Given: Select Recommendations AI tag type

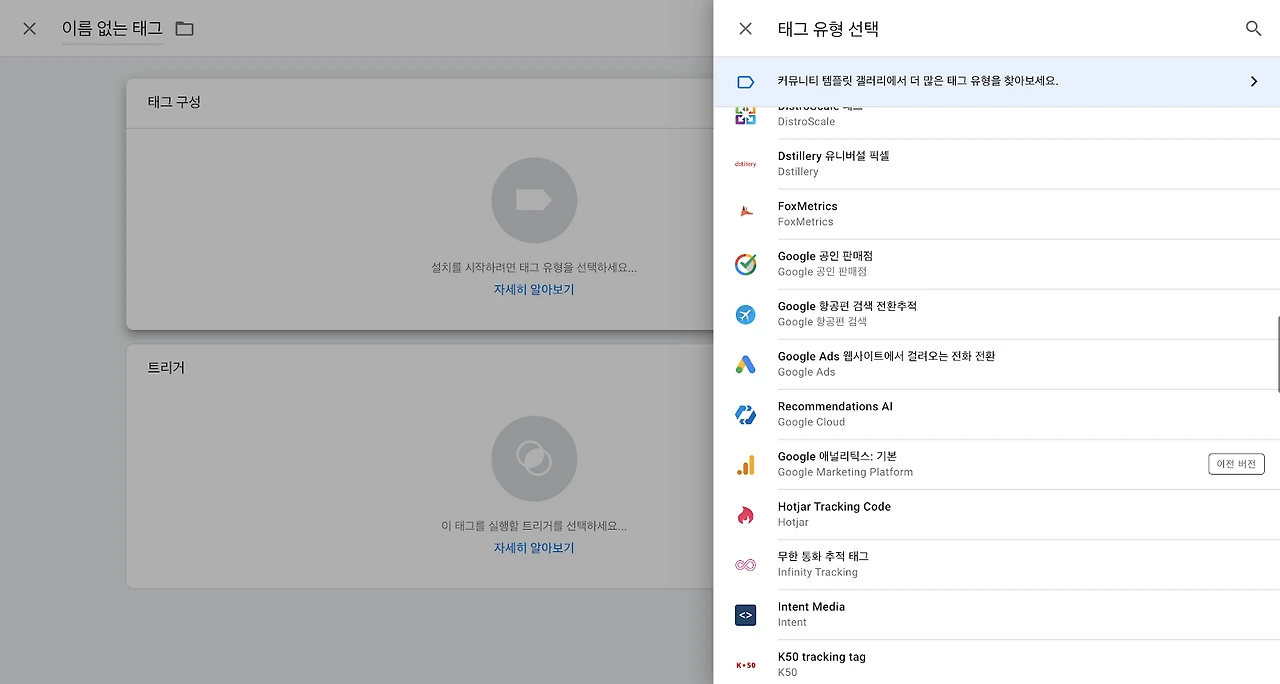Looking at the screenshot, I should pos(996,414).
